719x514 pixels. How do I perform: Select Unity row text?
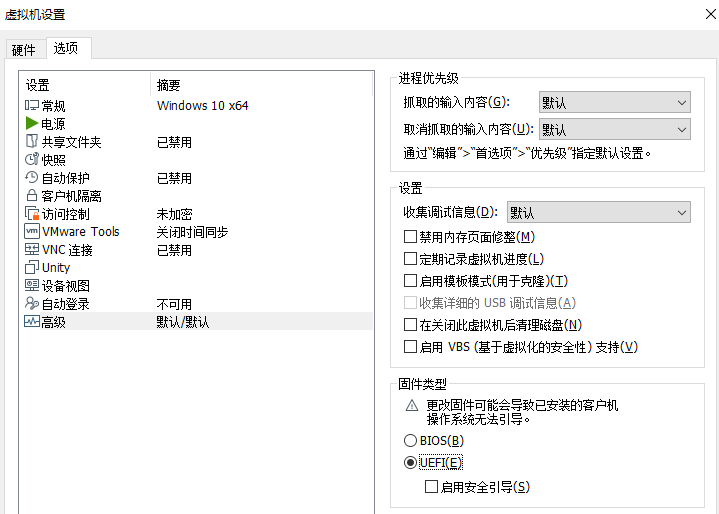(x=56, y=268)
